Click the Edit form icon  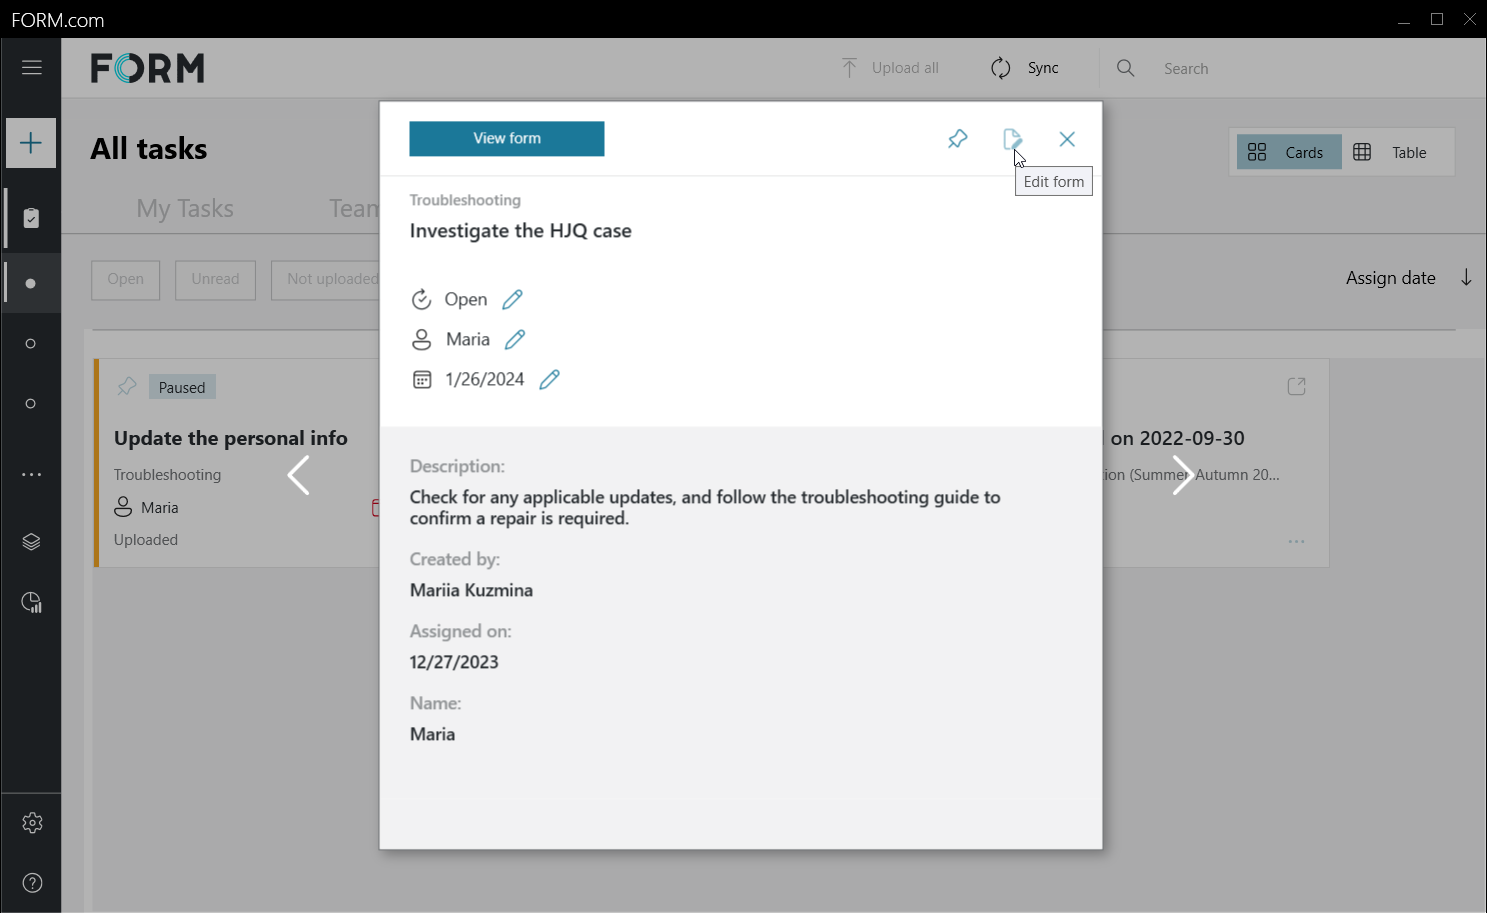1012,139
